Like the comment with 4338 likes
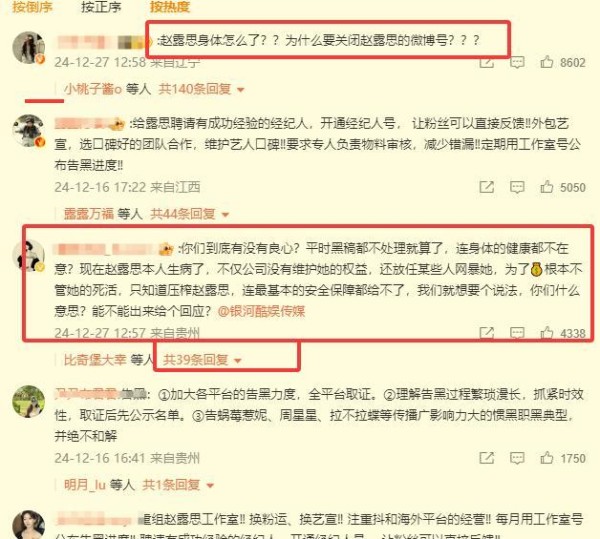600x539 pixels. click(x=546, y=333)
